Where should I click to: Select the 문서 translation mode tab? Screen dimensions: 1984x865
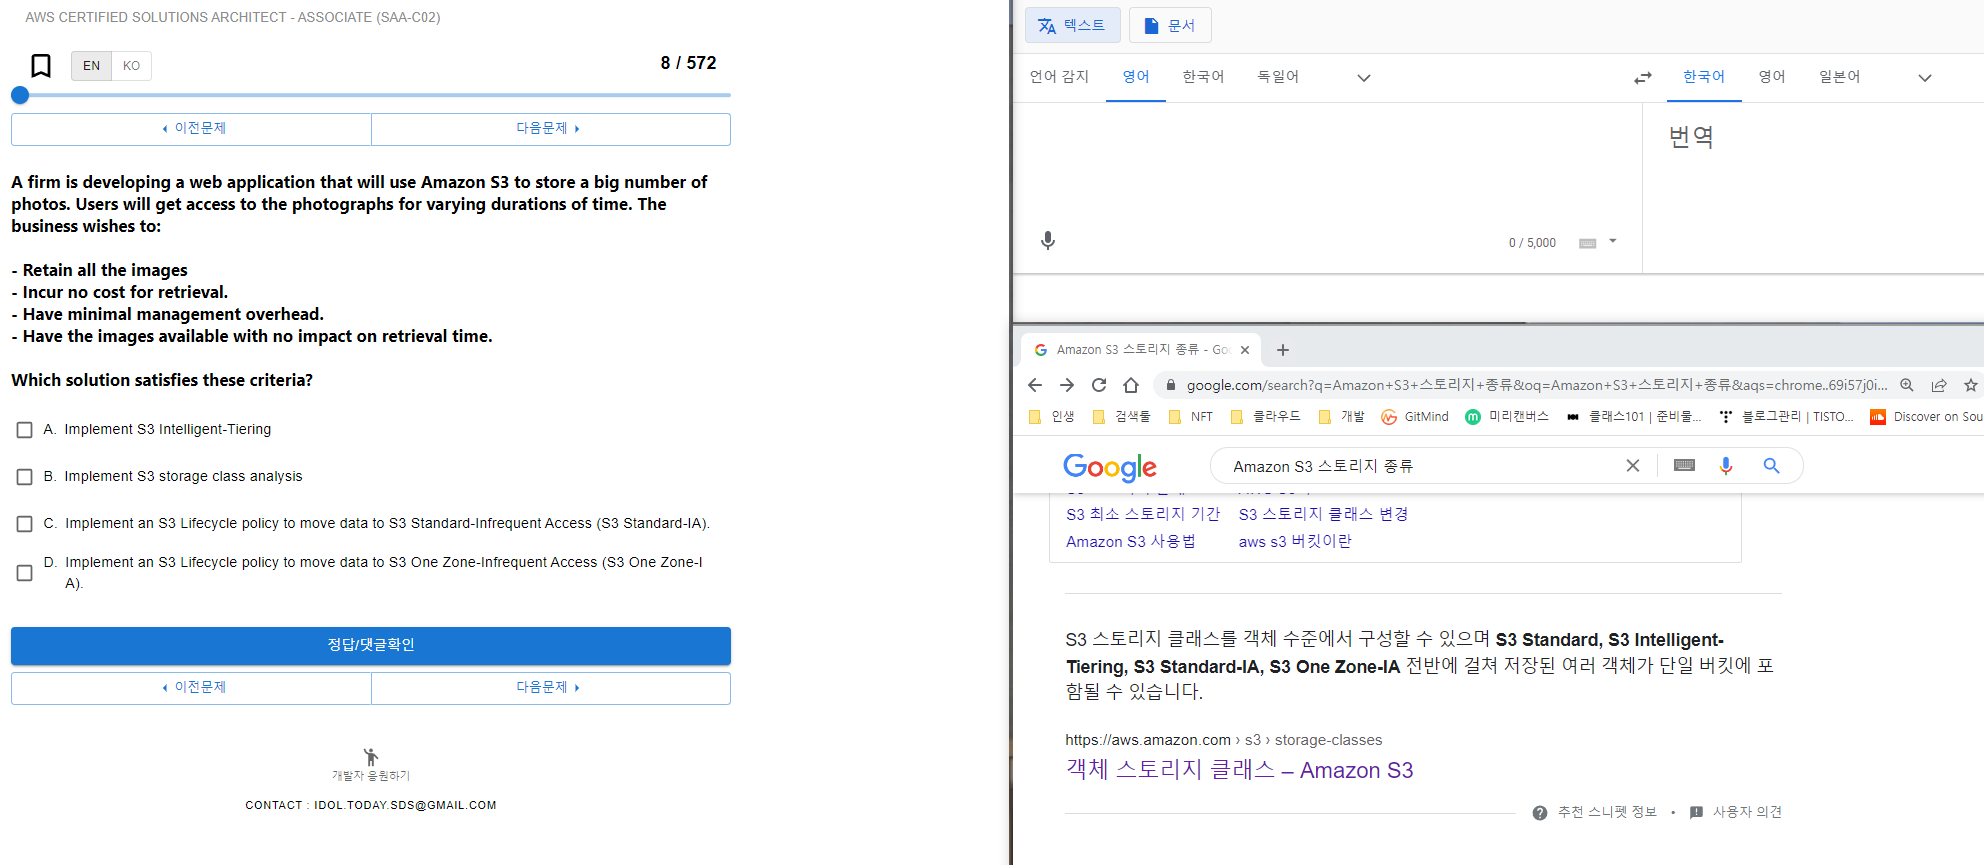tap(1170, 26)
